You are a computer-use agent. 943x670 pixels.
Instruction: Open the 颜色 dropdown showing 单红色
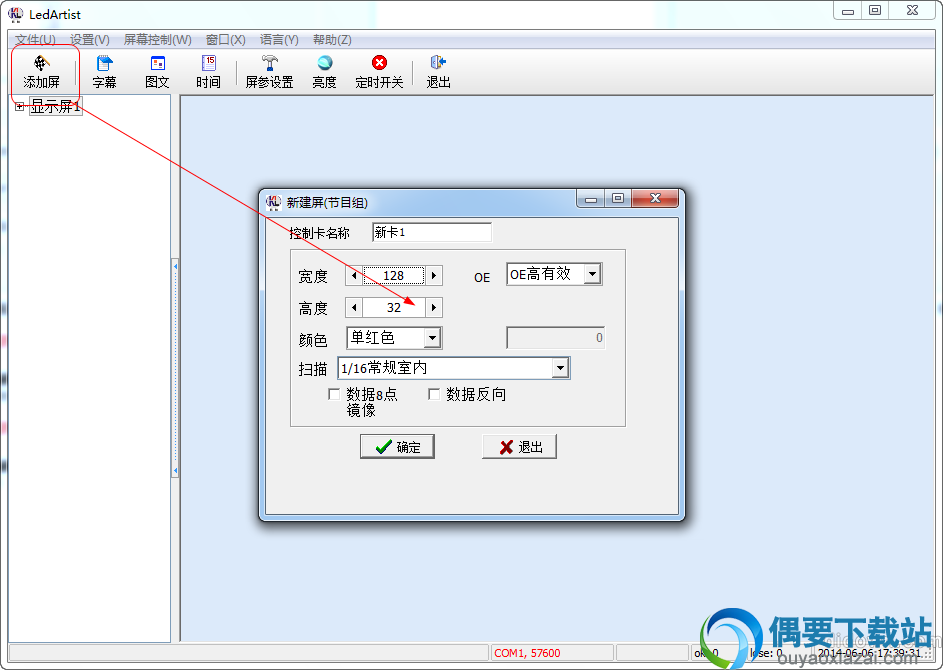pos(432,338)
